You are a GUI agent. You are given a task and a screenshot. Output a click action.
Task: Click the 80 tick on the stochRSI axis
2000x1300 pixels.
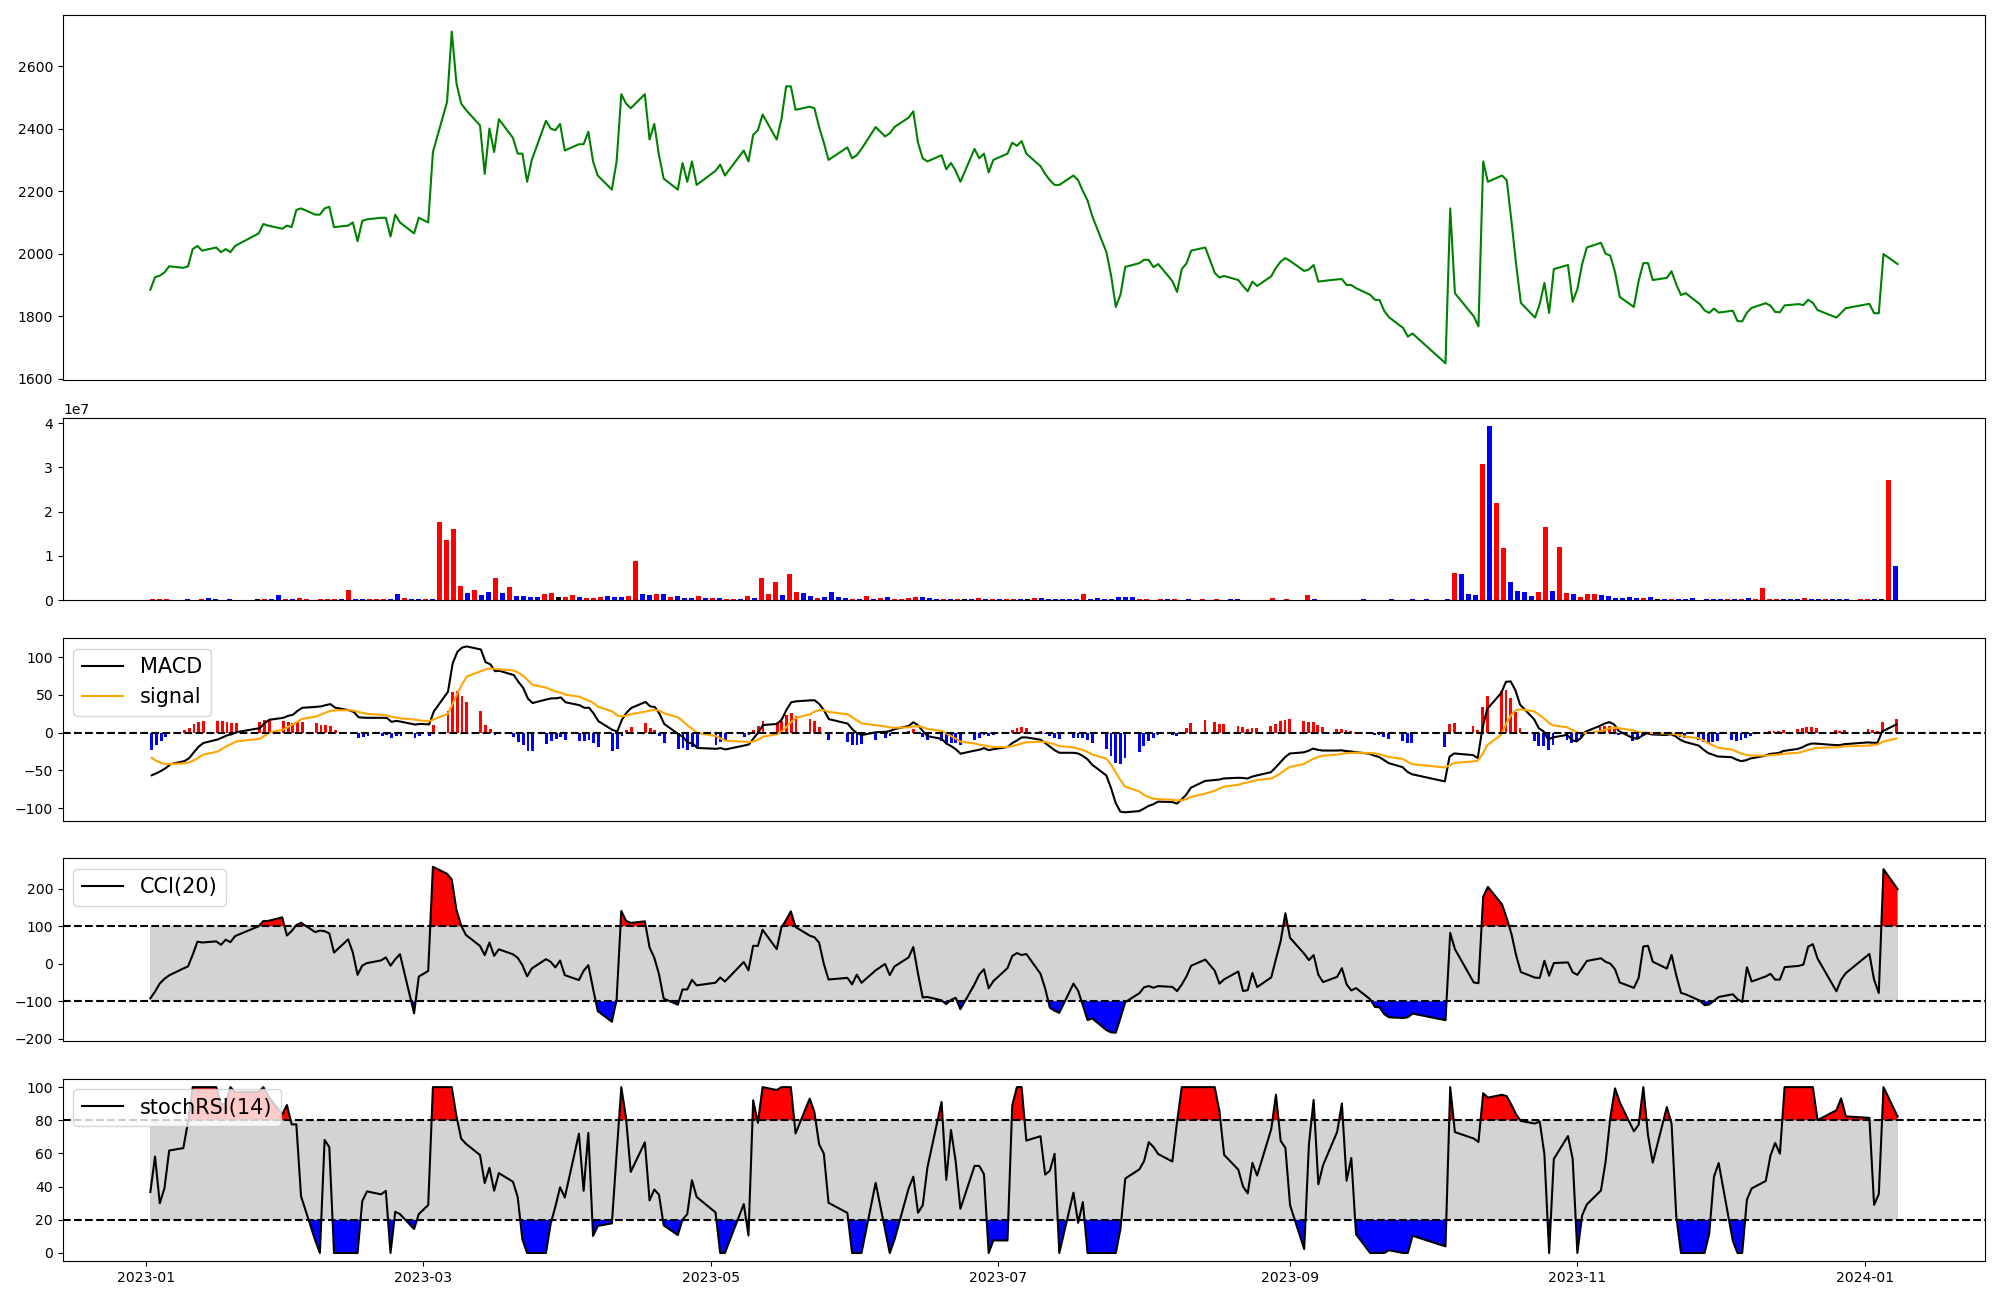tap(44, 1120)
